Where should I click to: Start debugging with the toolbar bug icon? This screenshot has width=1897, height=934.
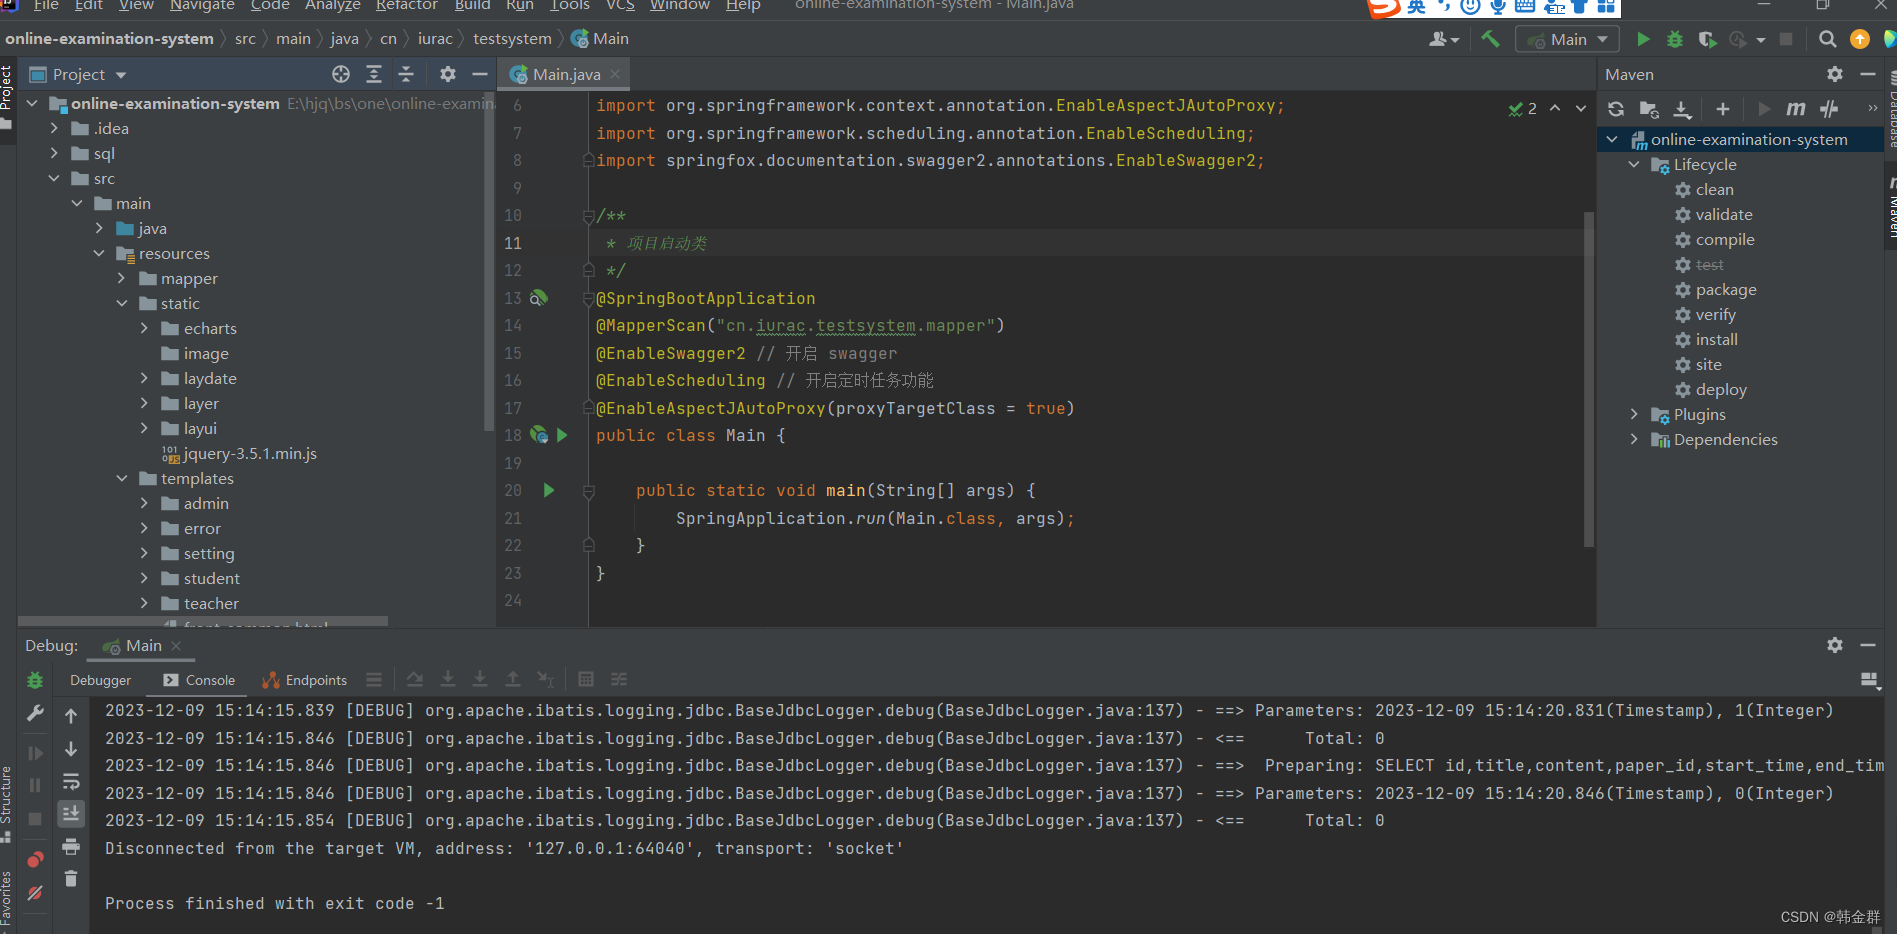(1675, 39)
